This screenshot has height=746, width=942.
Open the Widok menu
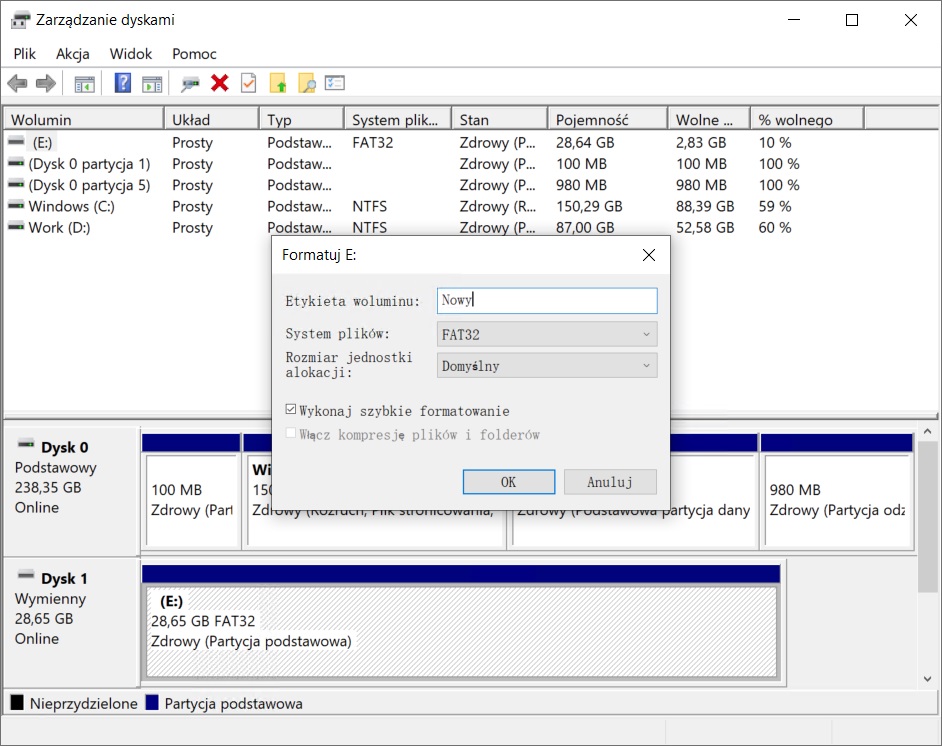(x=131, y=54)
